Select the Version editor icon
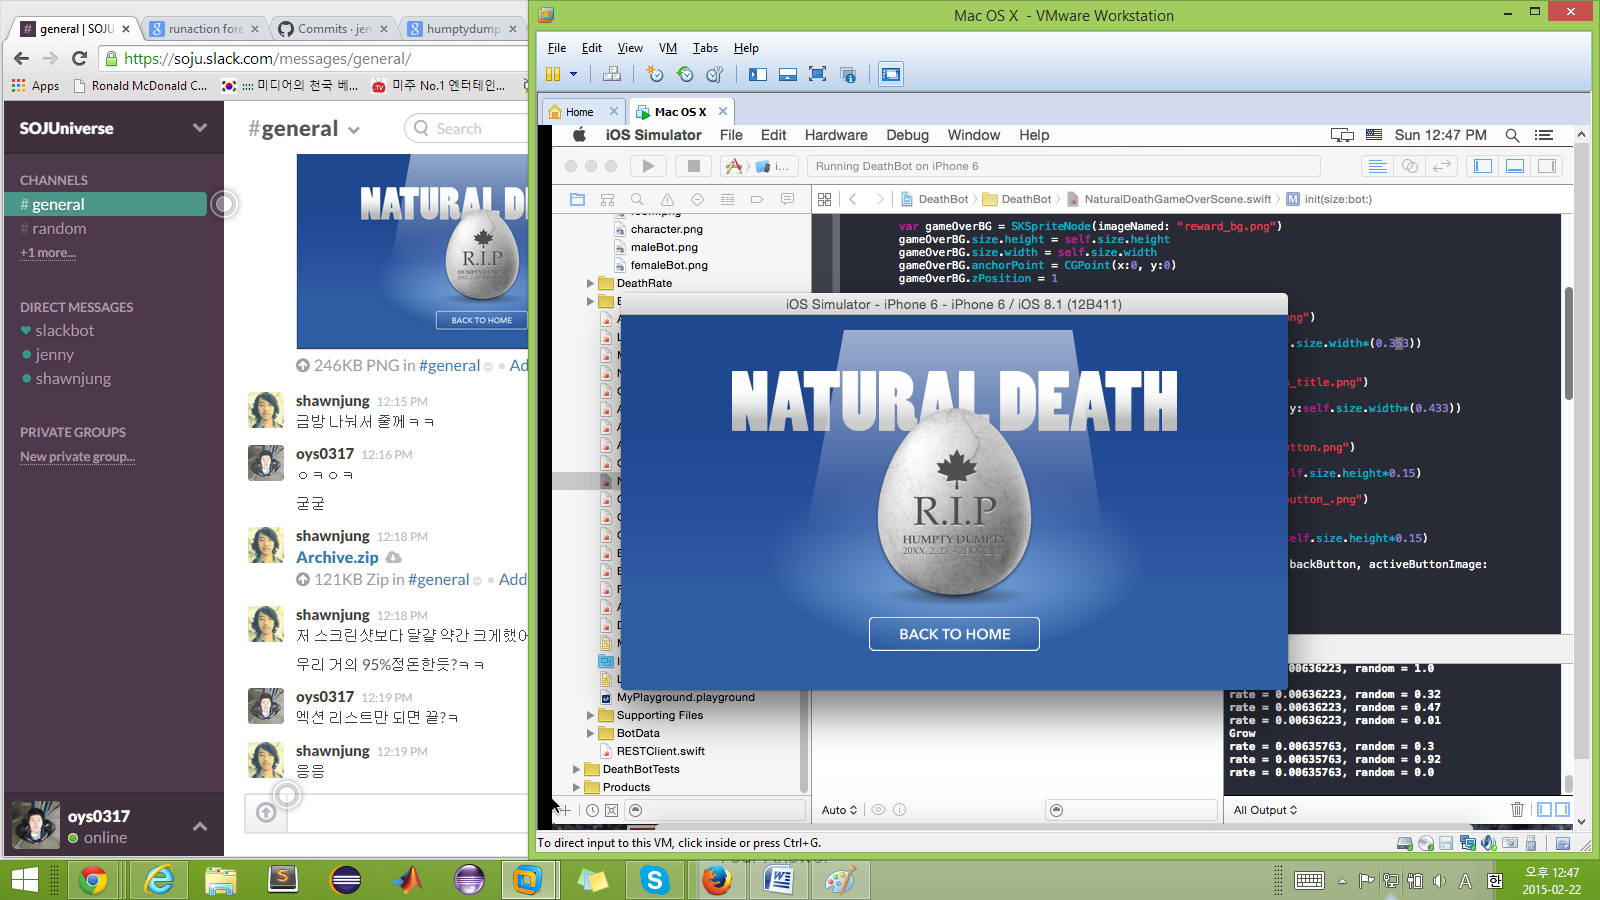This screenshot has height=900, width=1600. click(x=1442, y=166)
